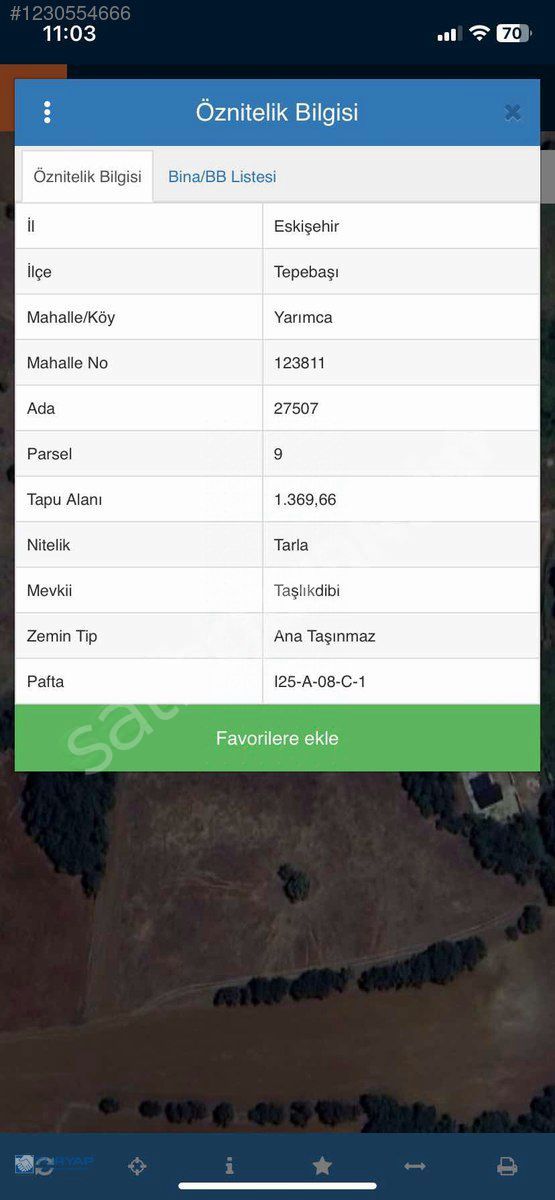
Task: Tap the Mahalle No value 123811
Action: click(x=300, y=363)
